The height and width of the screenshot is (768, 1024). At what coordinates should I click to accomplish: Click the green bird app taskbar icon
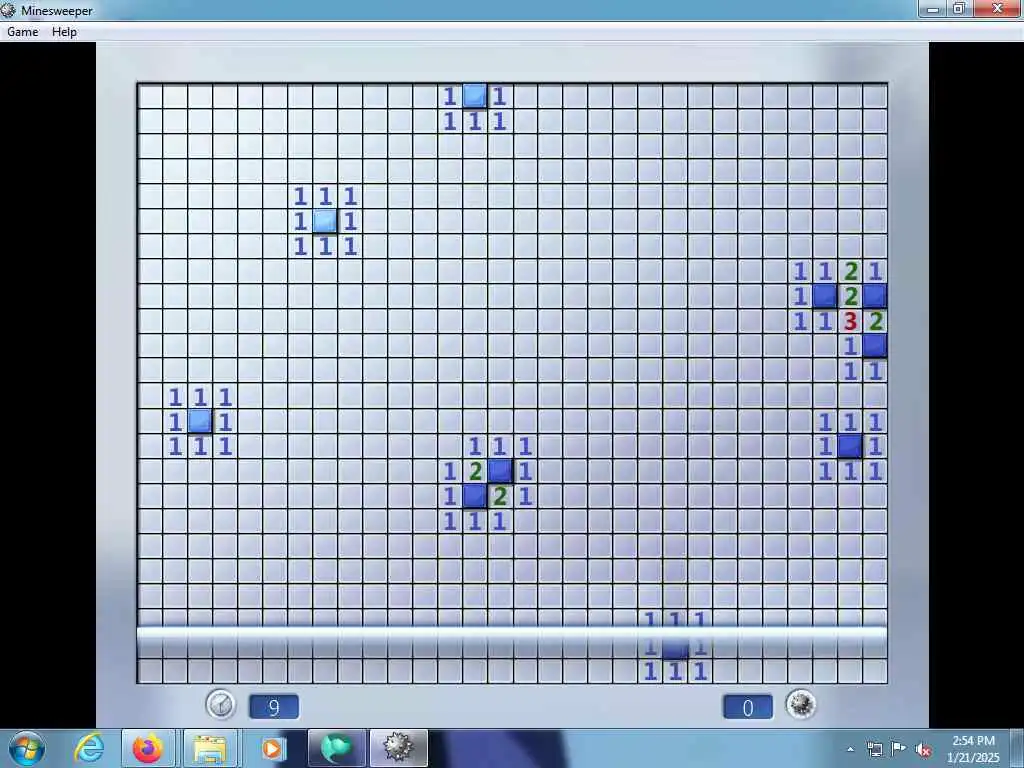pos(337,748)
